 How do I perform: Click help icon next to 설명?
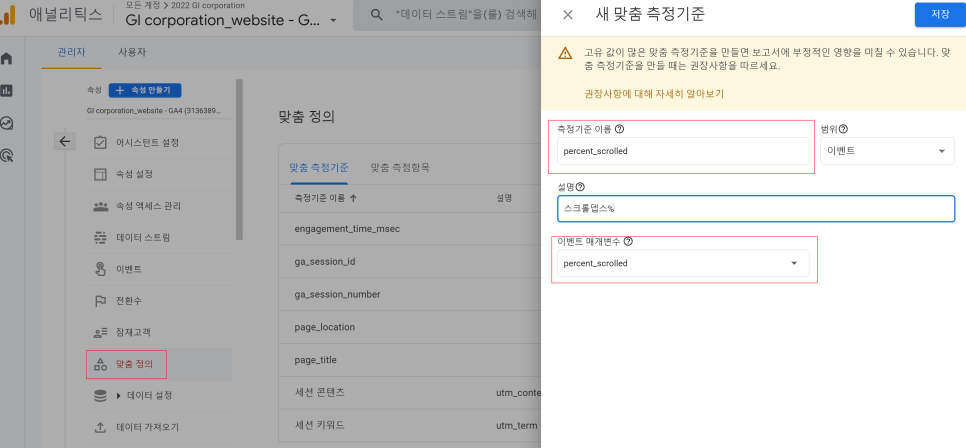[580, 187]
